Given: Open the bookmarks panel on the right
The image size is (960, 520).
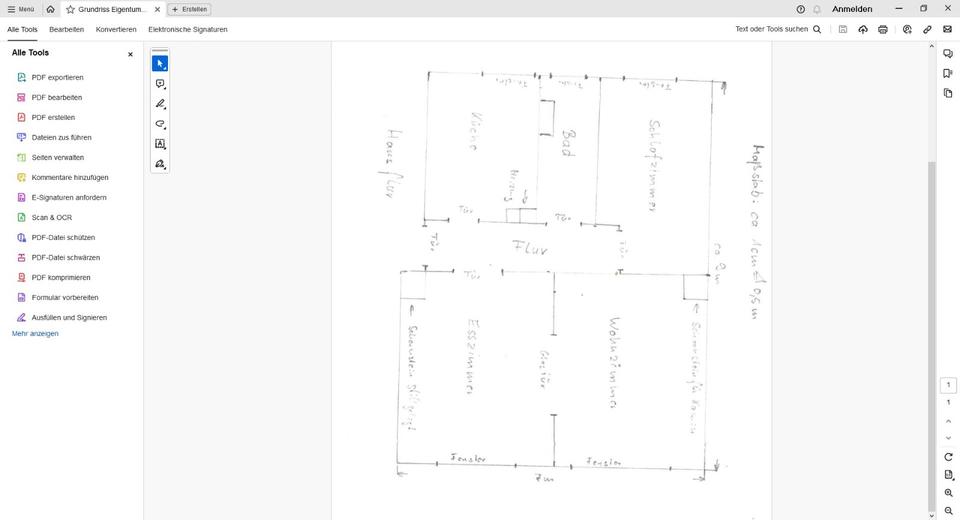Looking at the screenshot, I should [948, 73].
